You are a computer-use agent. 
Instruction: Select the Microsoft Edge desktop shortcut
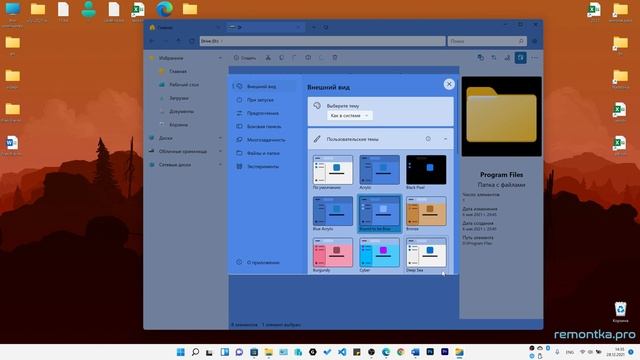point(164,9)
